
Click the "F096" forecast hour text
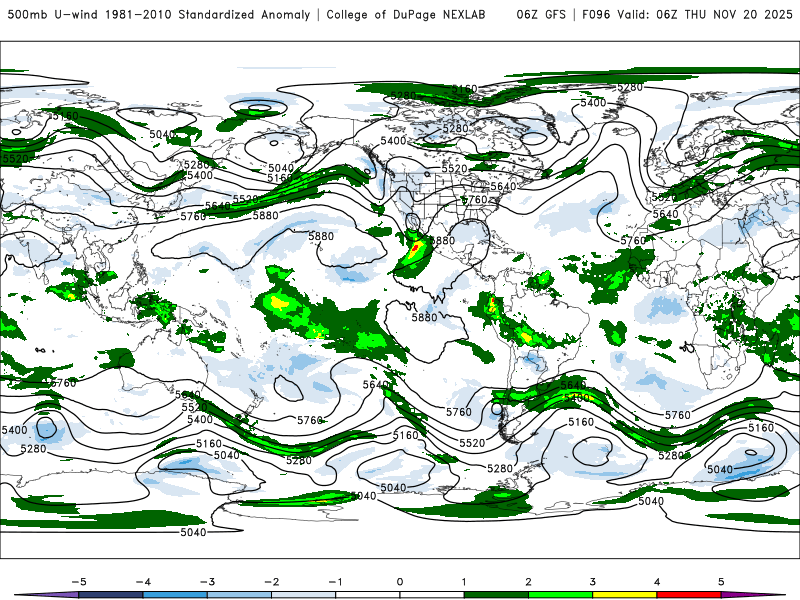pyautogui.click(x=596, y=15)
